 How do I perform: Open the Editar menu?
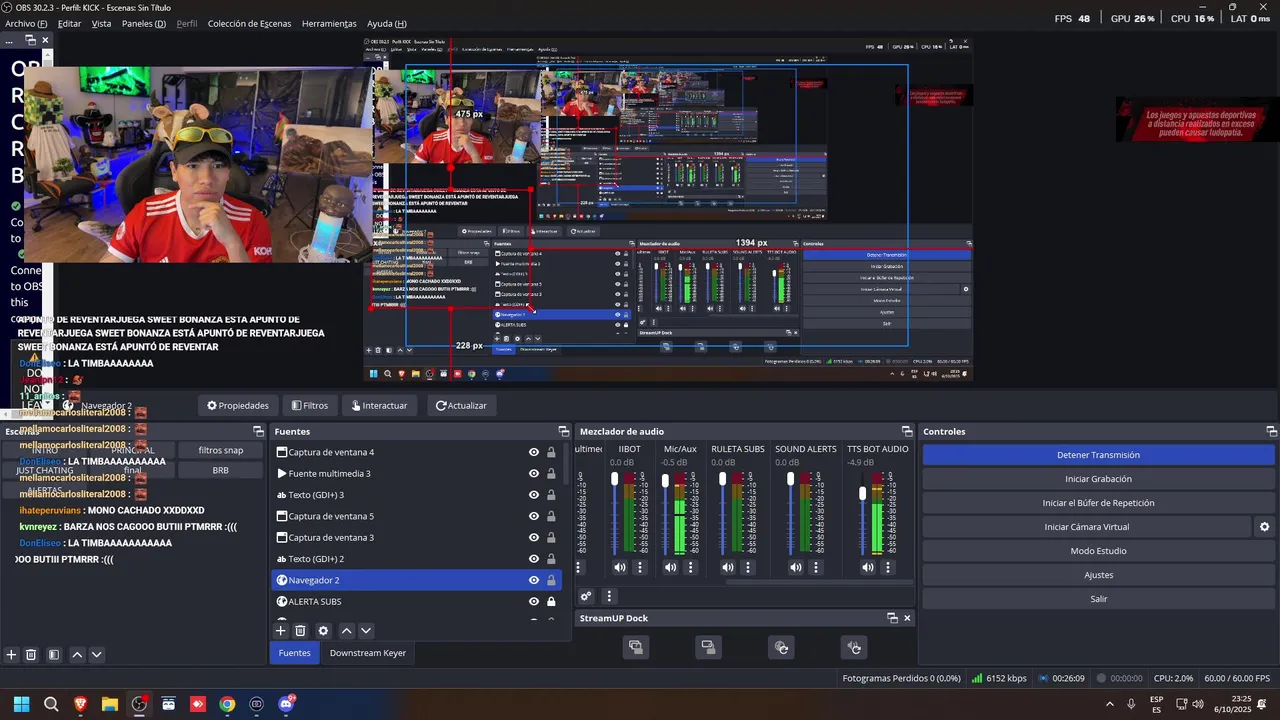pos(69,23)
